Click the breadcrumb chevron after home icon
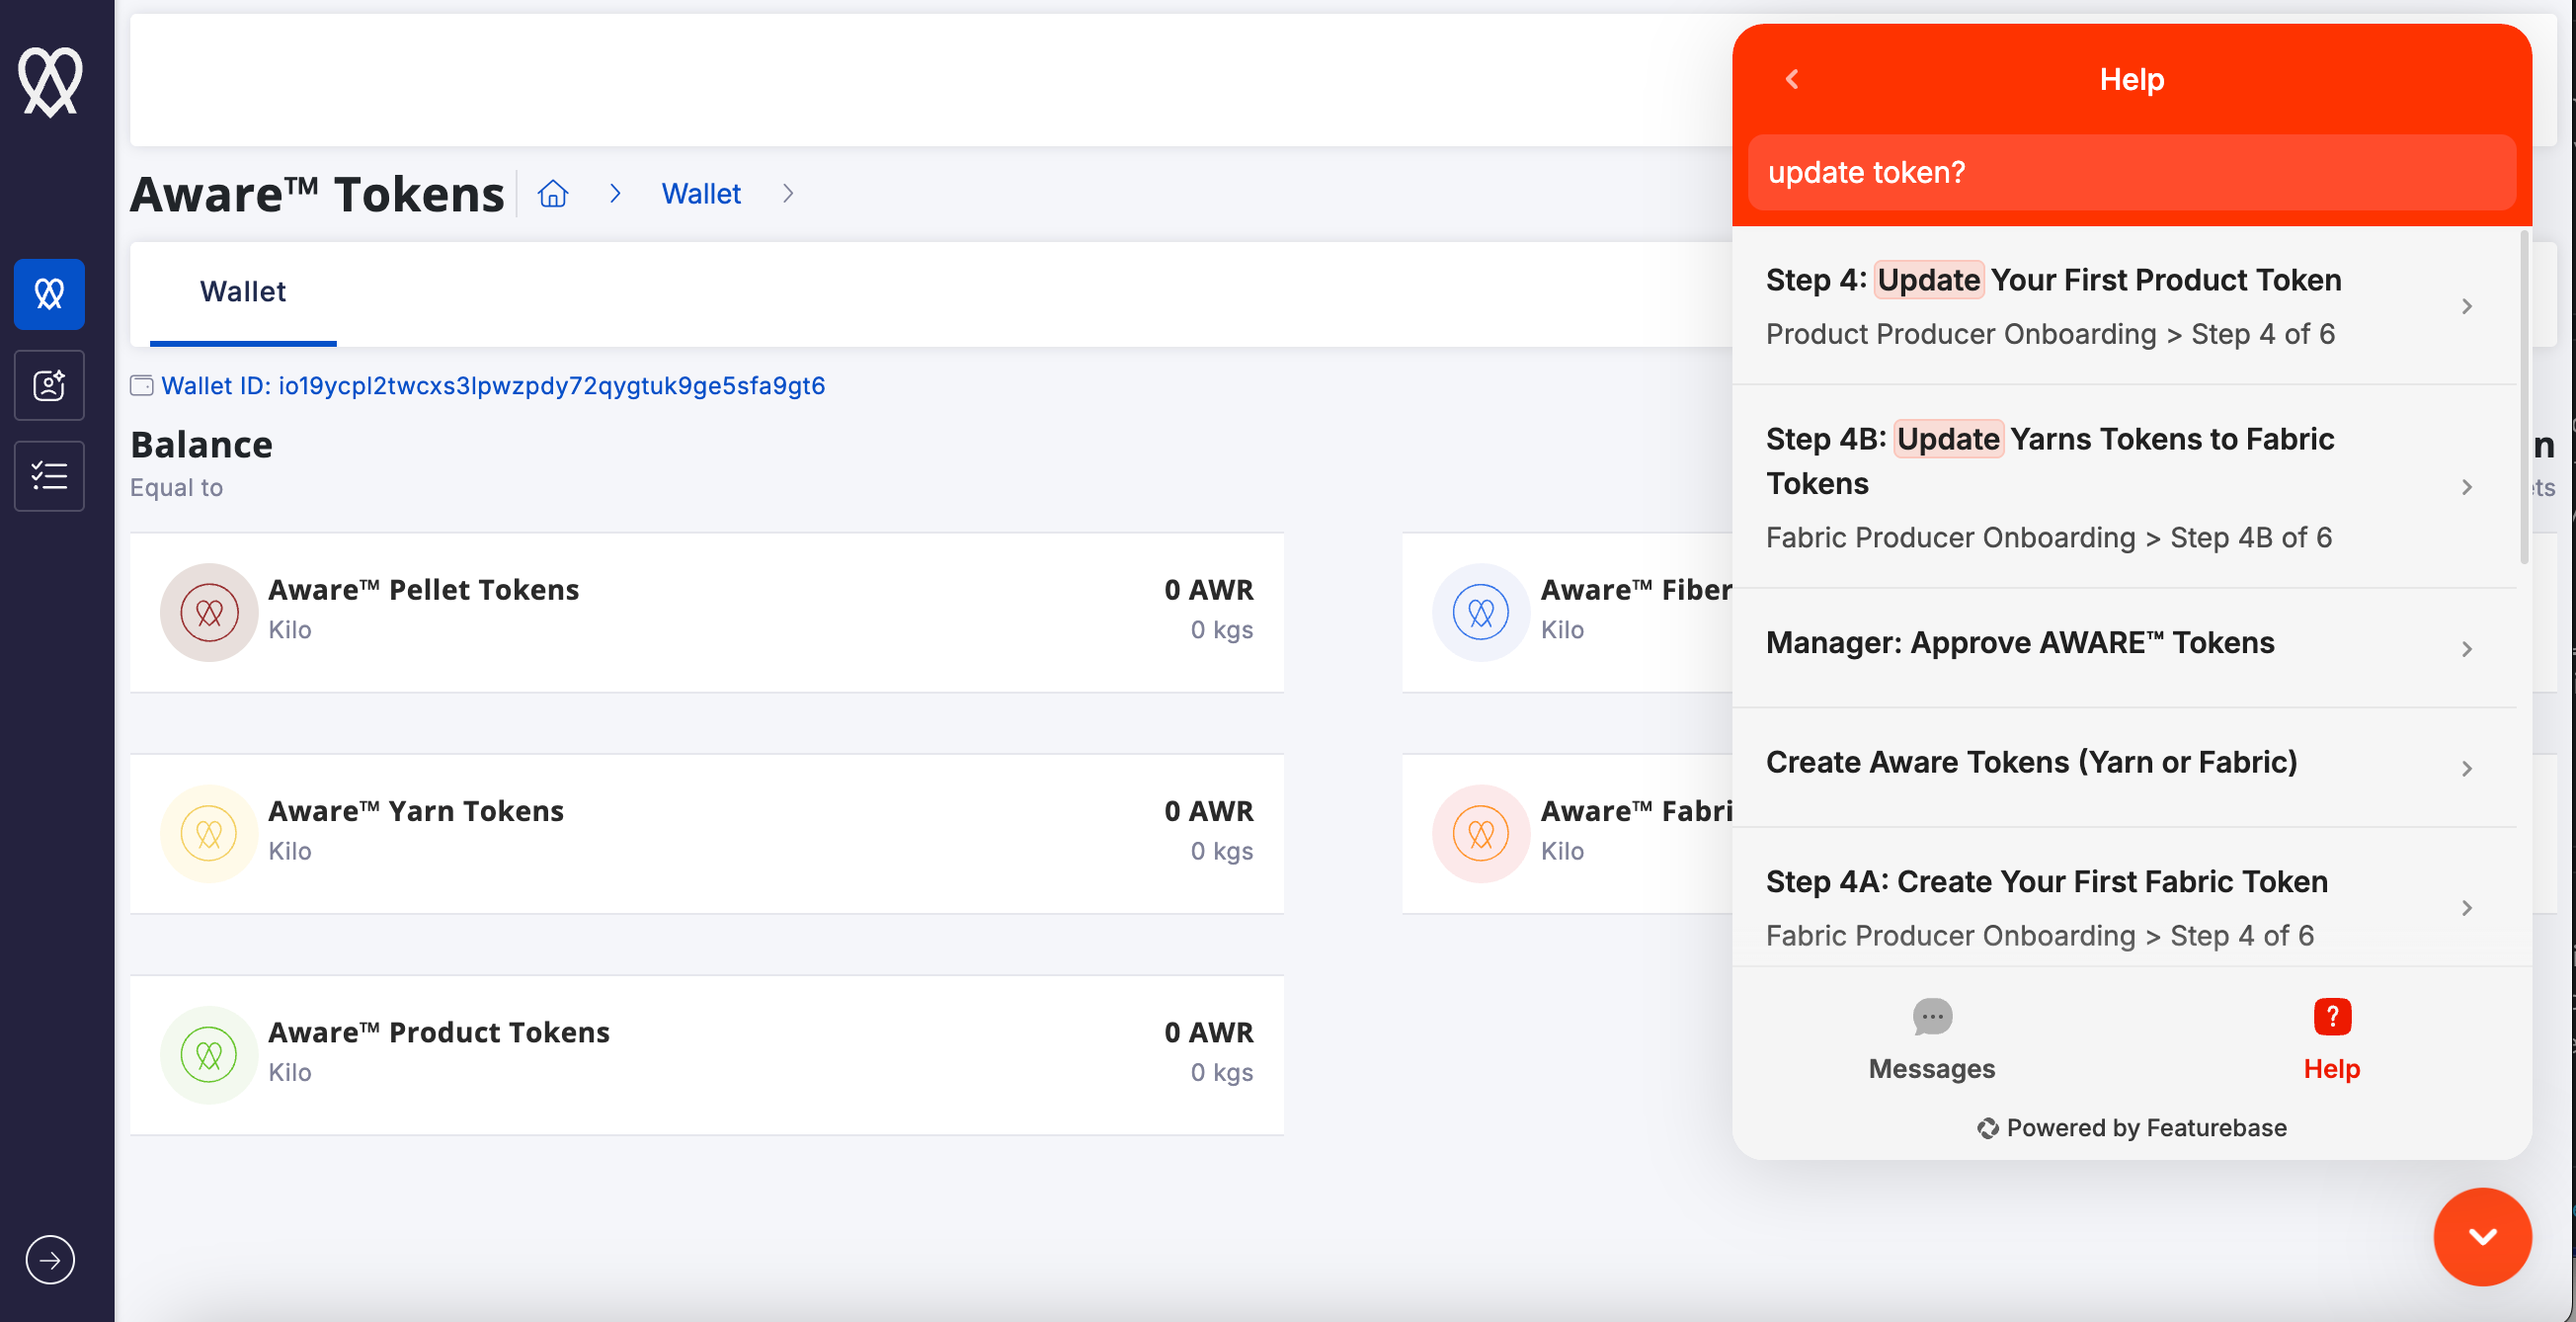The width and height of the screenshot is (2576, 1322). 615,193
